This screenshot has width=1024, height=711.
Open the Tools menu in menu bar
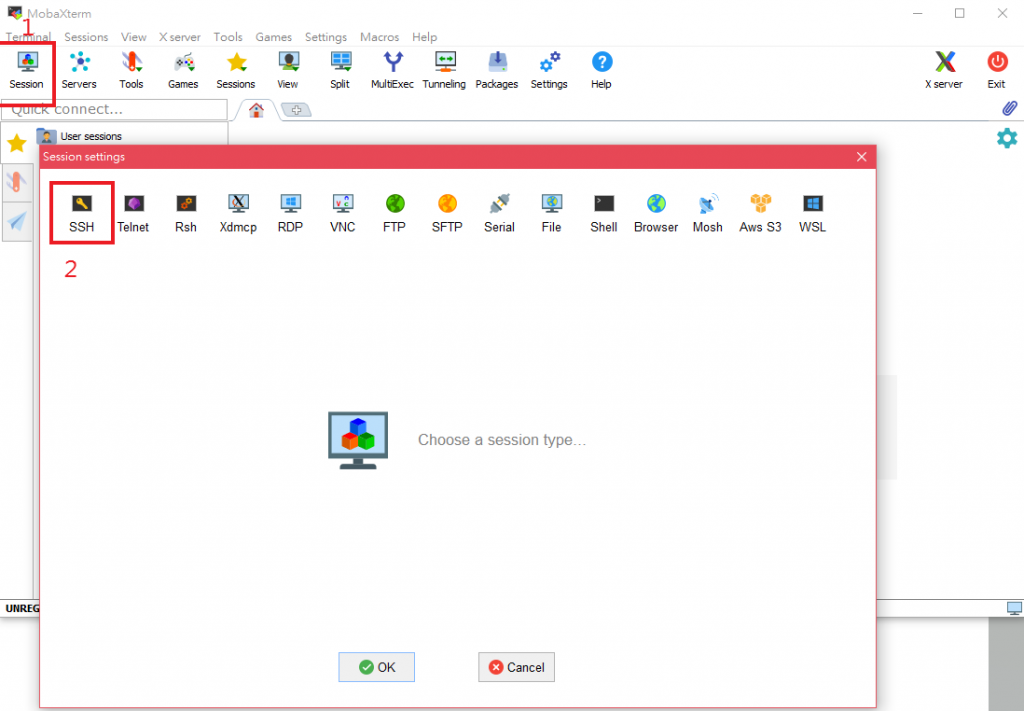tap(228, 37)
